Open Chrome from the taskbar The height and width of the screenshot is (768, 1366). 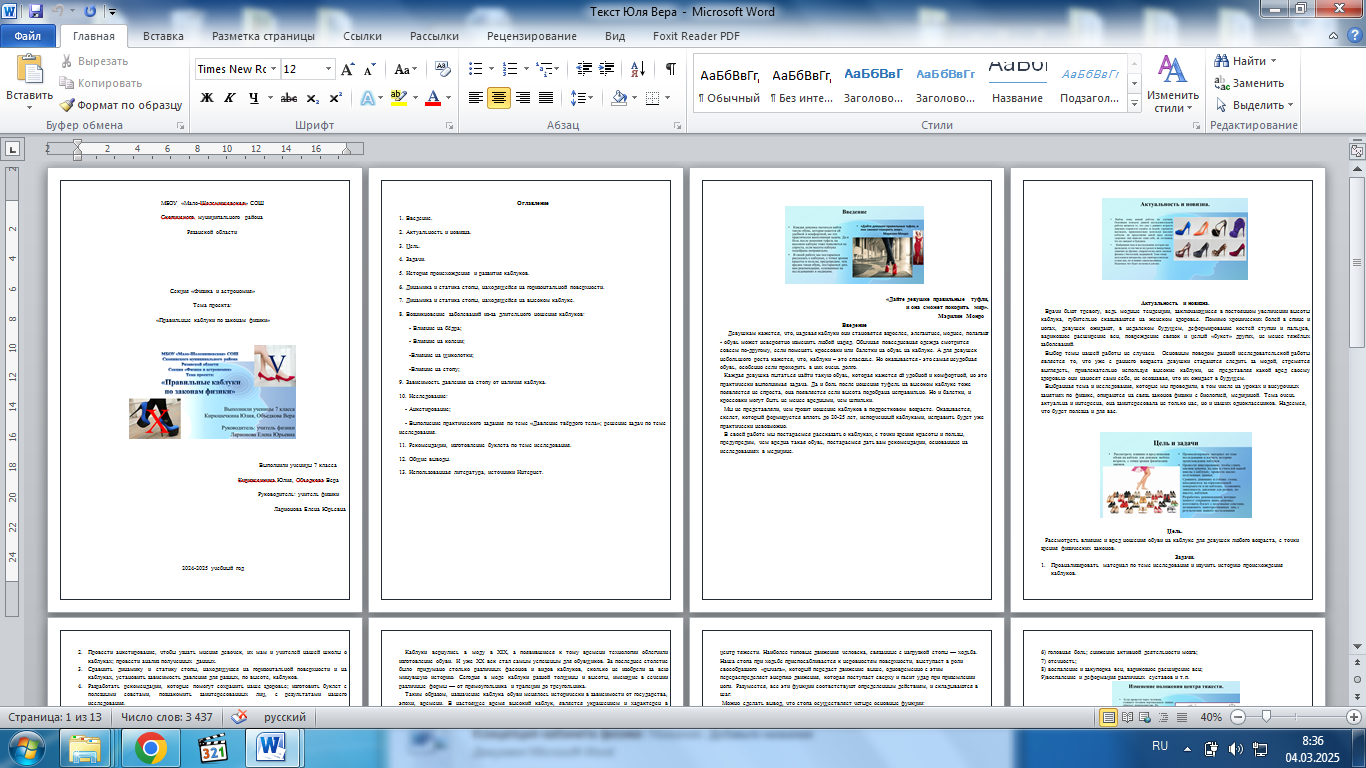coord(151,747)
